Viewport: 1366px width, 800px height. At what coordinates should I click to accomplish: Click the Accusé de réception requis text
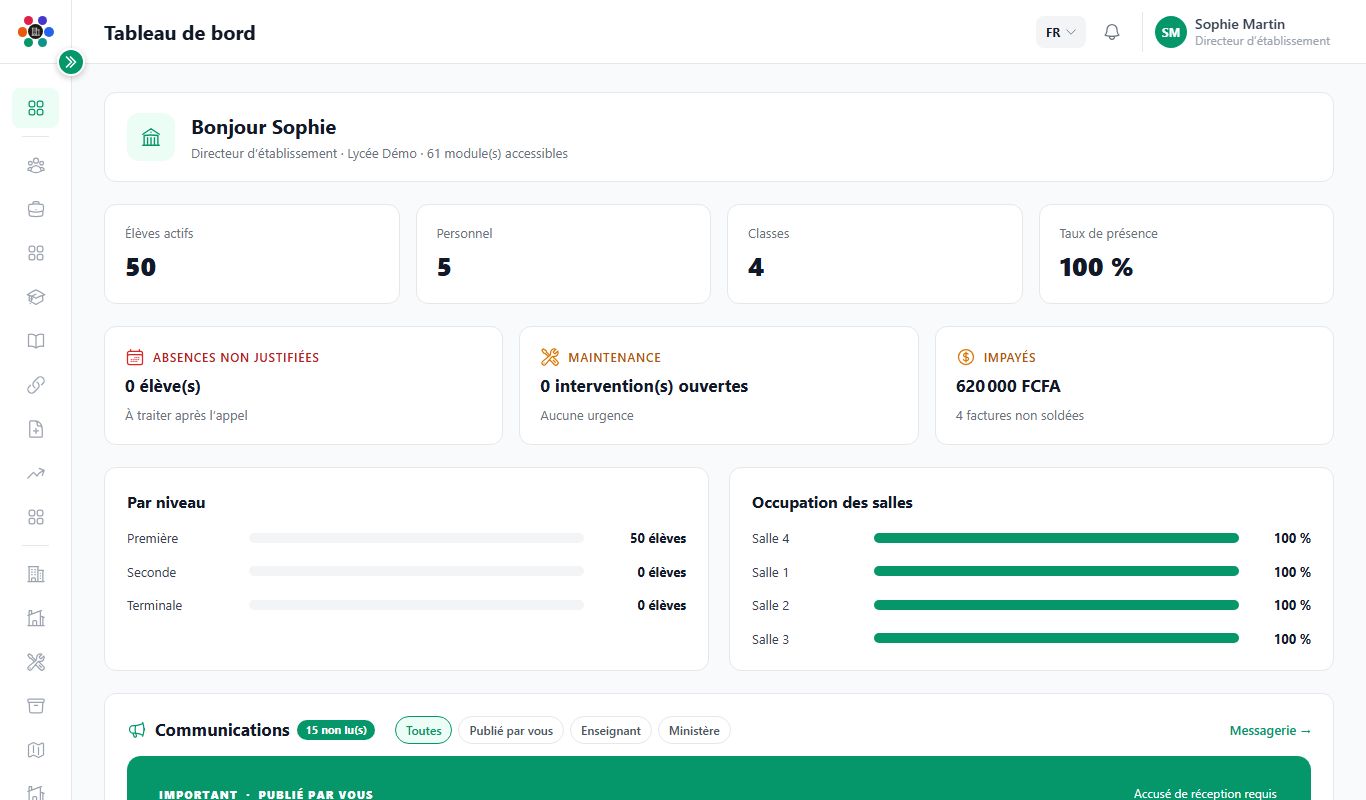click(x=1205, y=793)
